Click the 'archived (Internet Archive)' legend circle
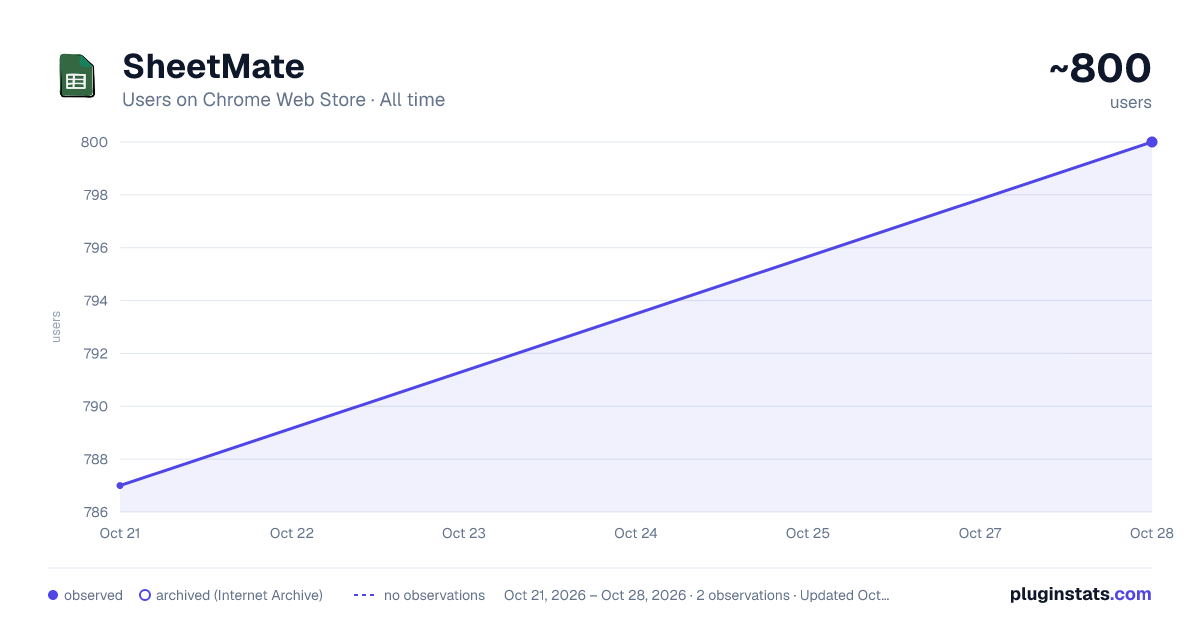Viewport: 1200px width, 630px height. (145, 595)
